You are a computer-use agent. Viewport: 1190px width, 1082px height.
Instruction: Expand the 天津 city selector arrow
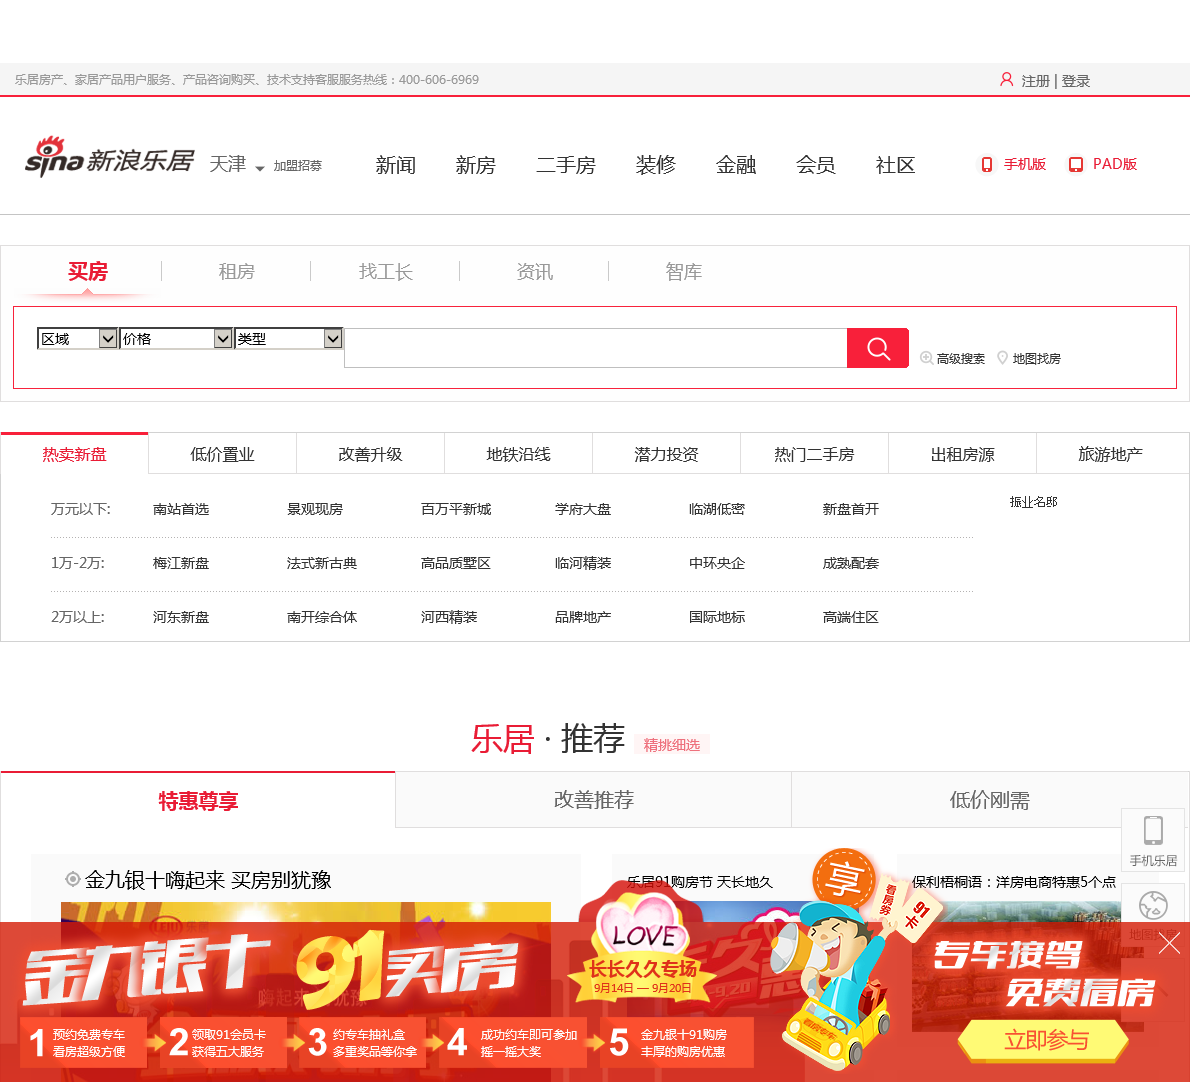point(260,168)
